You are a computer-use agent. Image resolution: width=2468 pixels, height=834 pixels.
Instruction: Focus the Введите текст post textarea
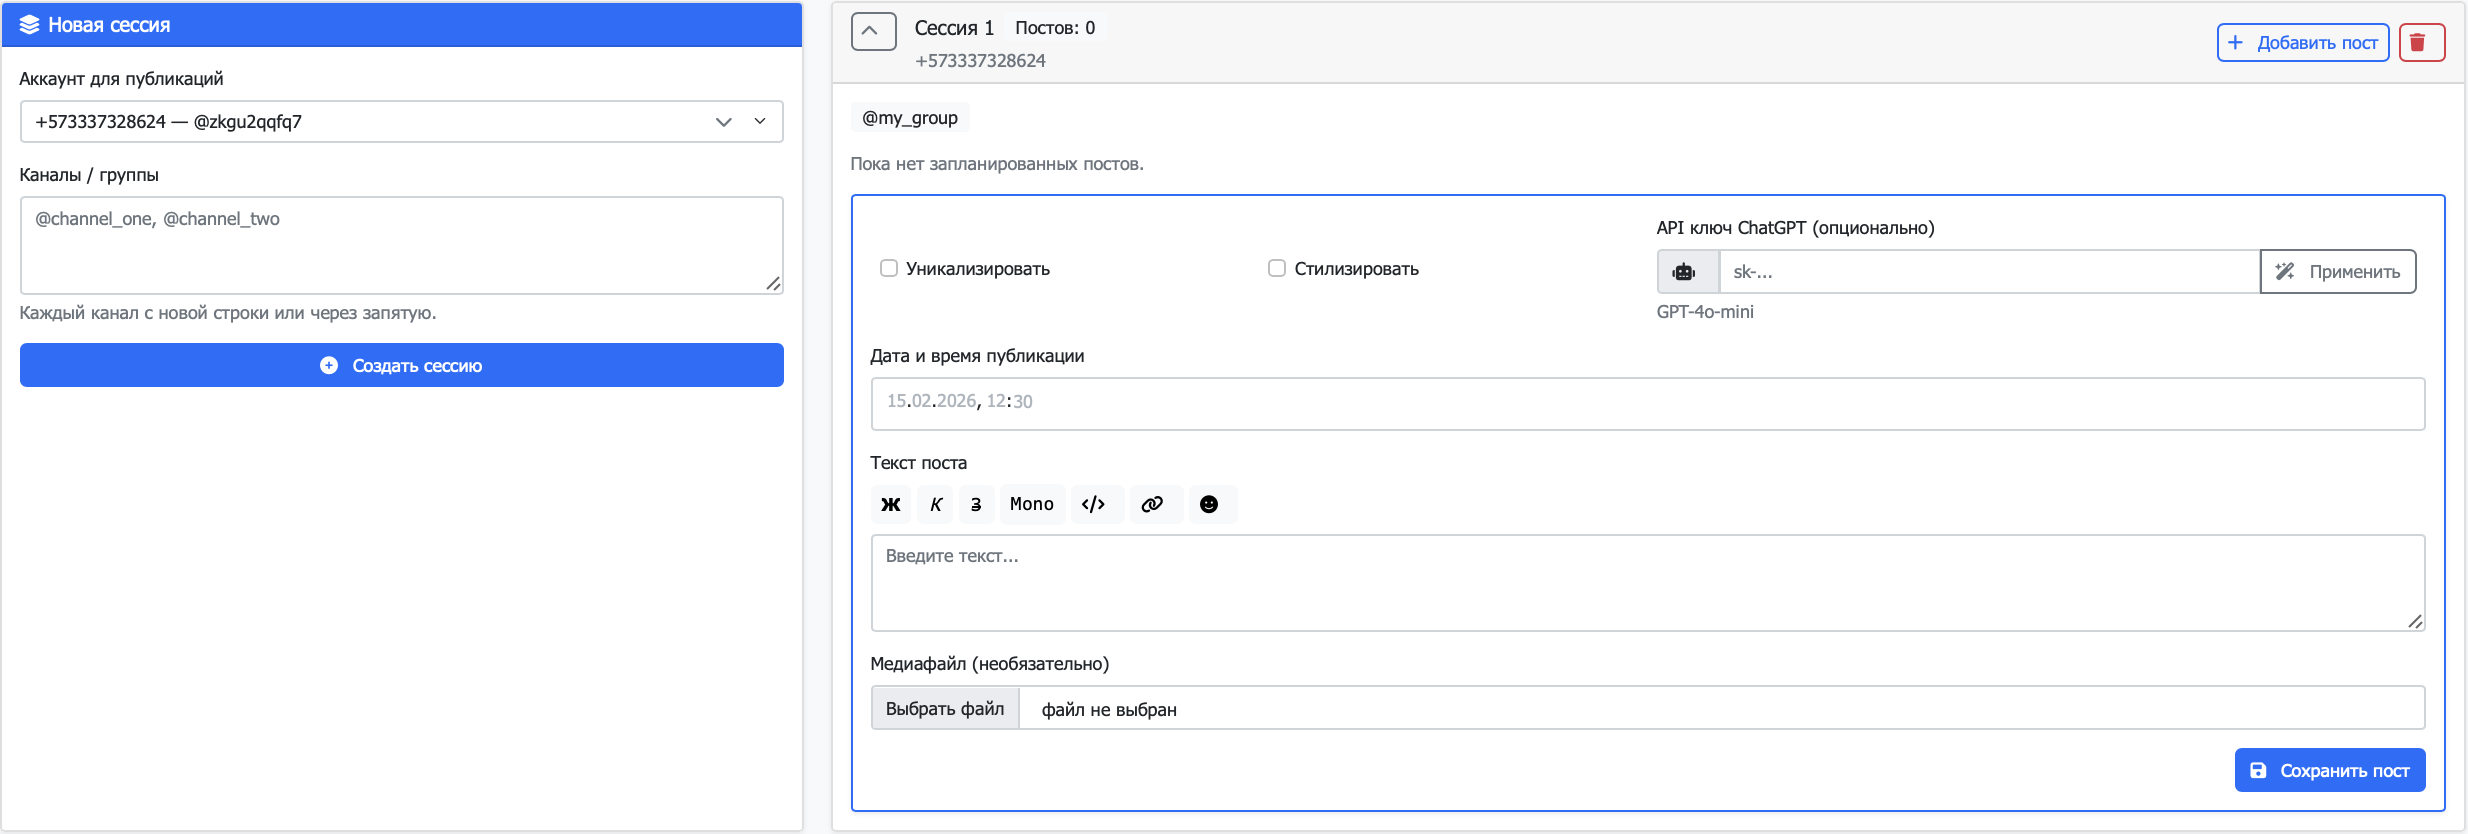[1648, 583]
